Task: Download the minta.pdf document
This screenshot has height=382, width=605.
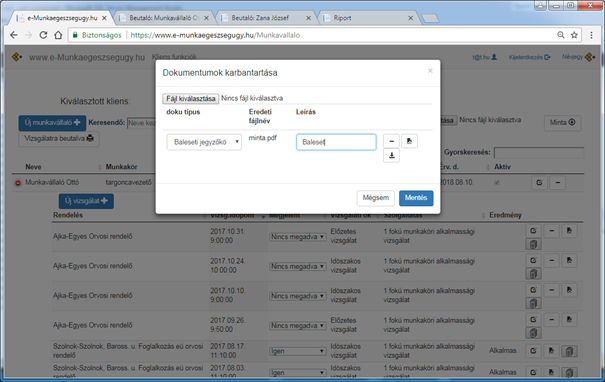Action: (391, 156)
